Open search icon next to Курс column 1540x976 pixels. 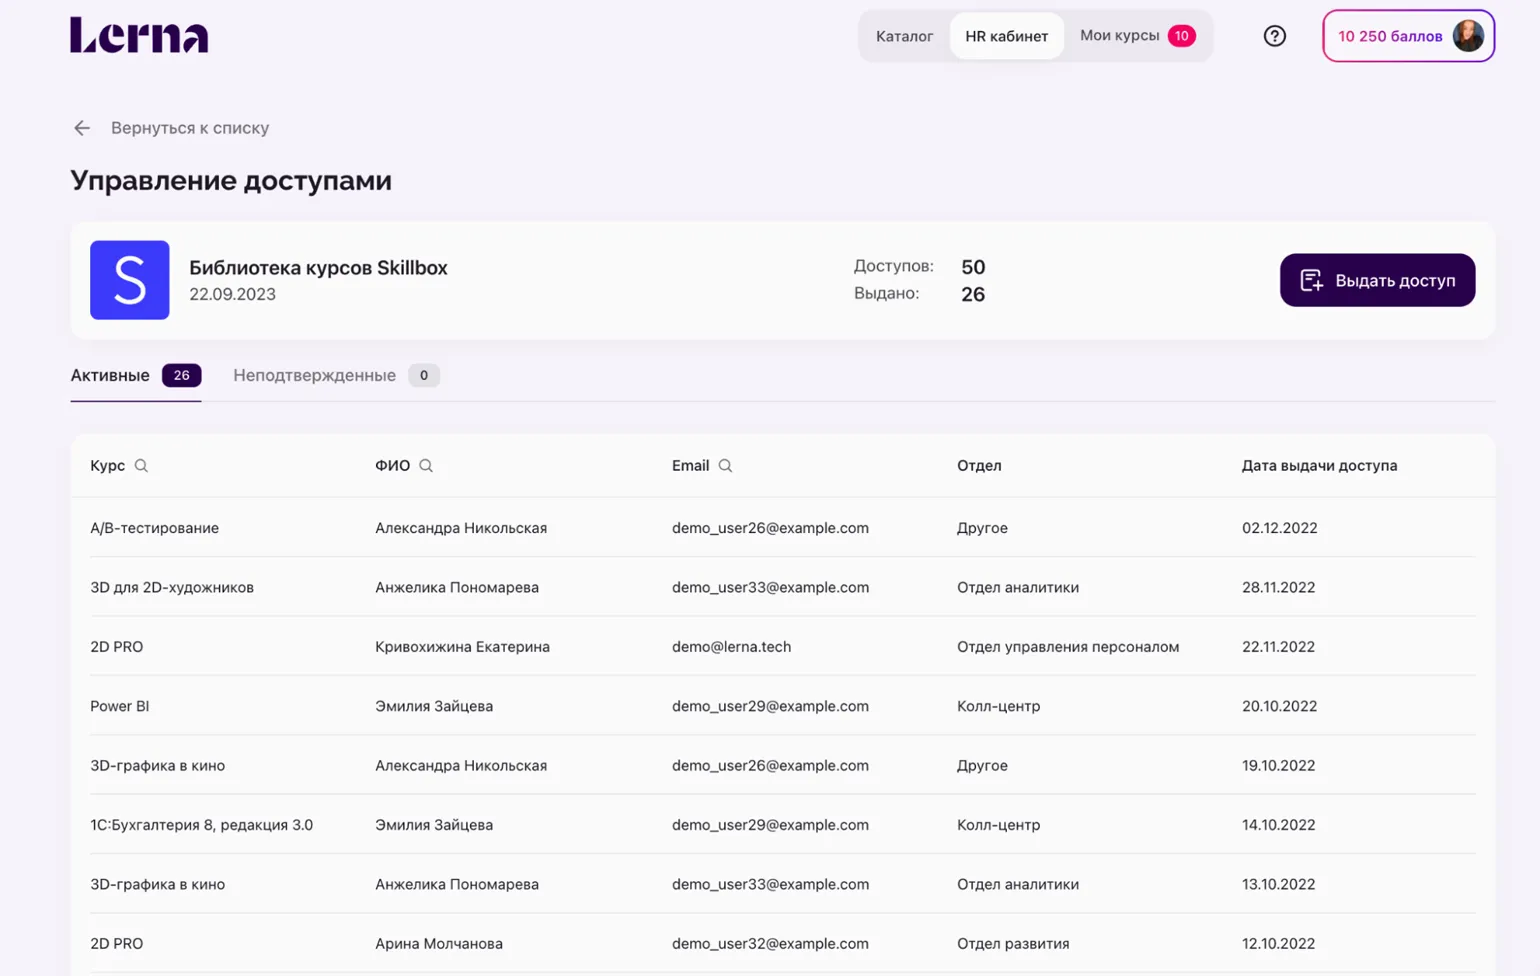141,466
